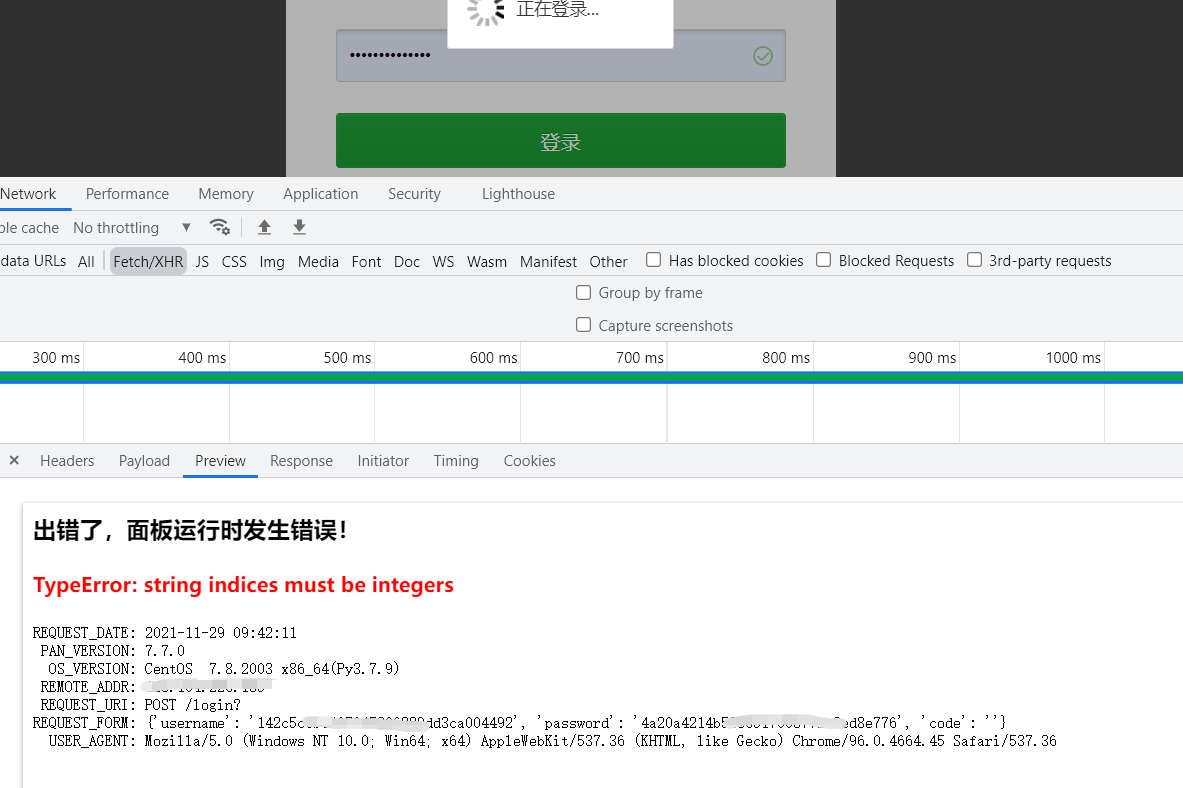This screenshot has height=788, width=1183.
Task: Filter requests by Doc
Action: tap(407, 261)
